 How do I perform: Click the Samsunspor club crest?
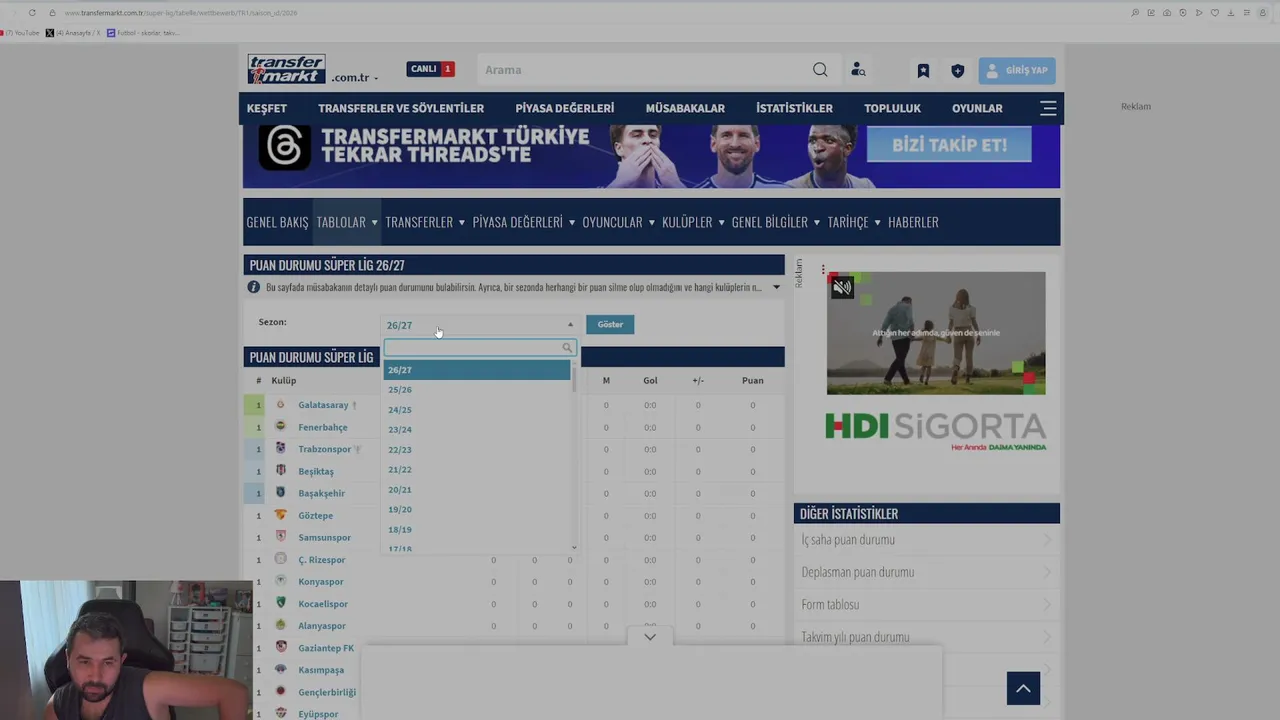point(280,537)
